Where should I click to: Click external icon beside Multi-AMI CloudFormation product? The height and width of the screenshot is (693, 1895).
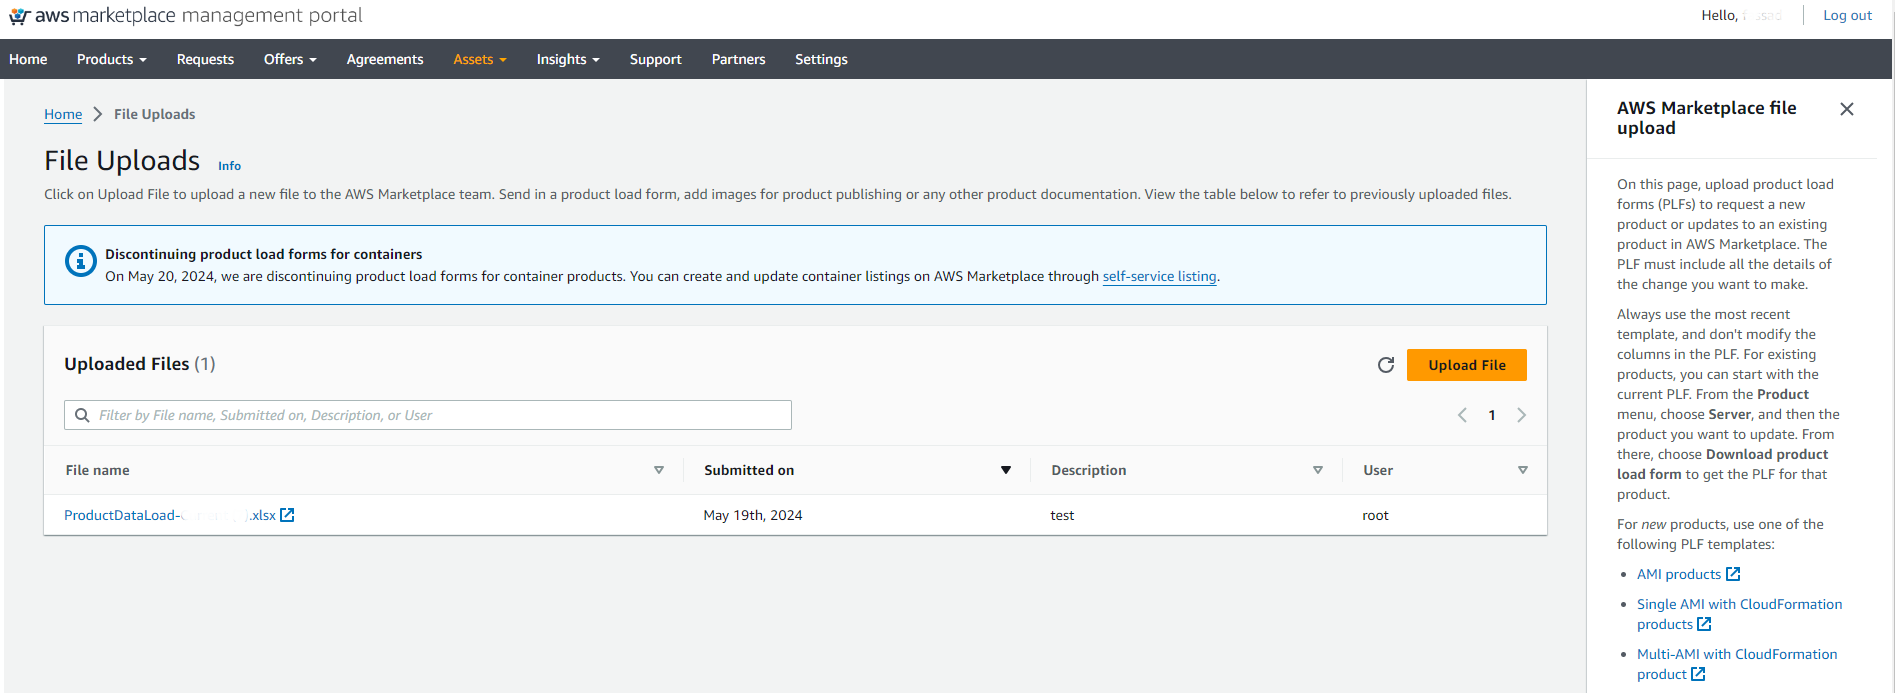(1698, 674)
